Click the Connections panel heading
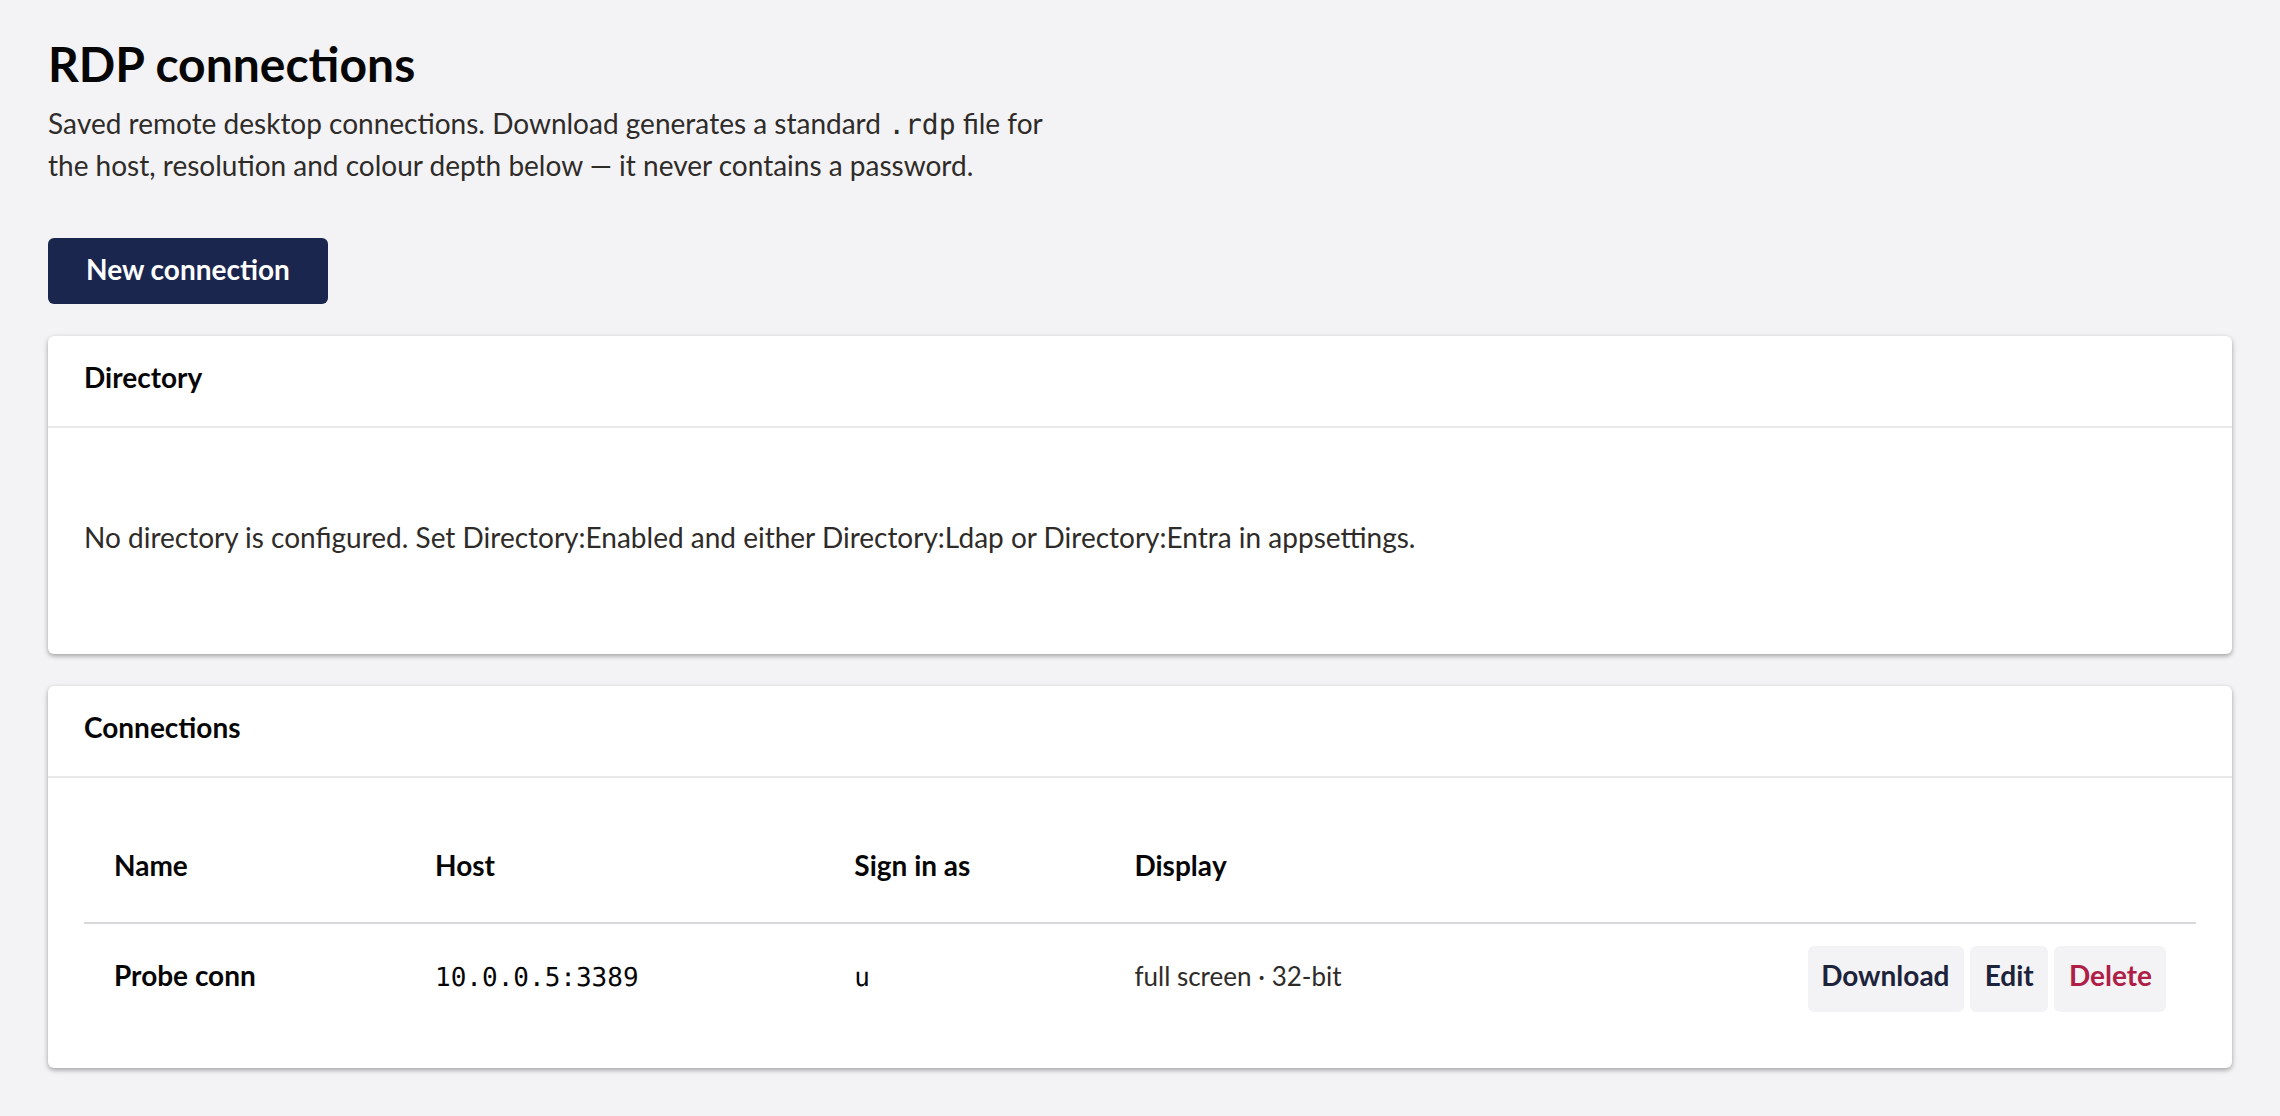Image resolution: width=2280 pixels, height=1116 pixels. (162, 728)
